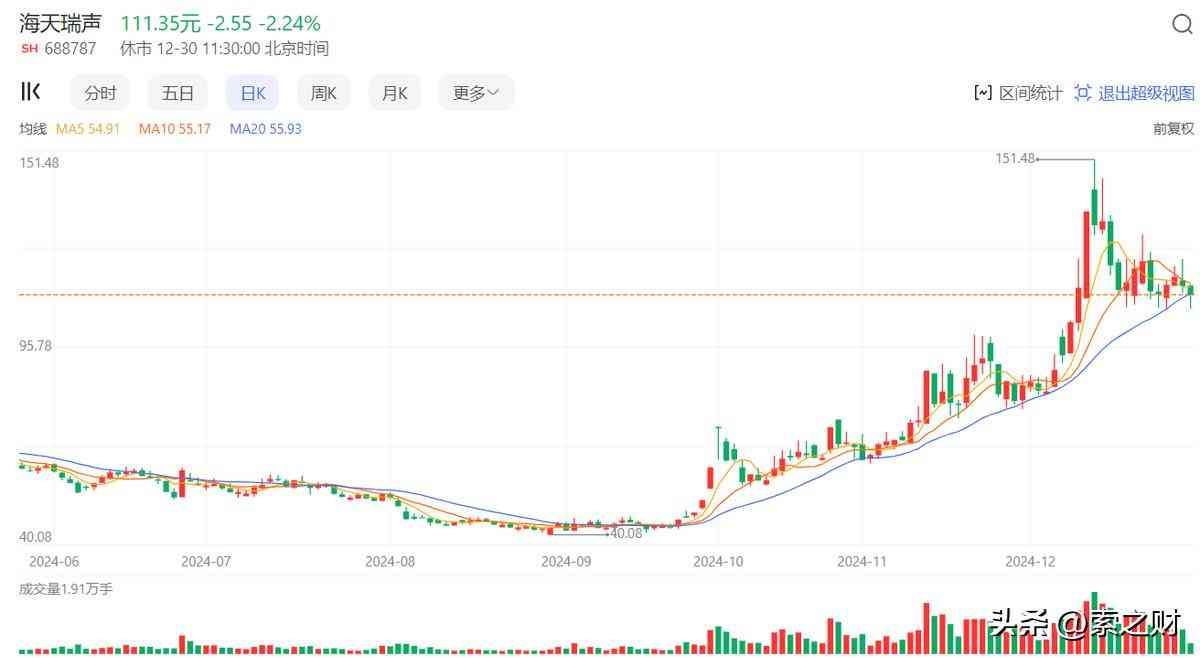Click the candlestick settings icon beside 分时

tap(31, 92)
